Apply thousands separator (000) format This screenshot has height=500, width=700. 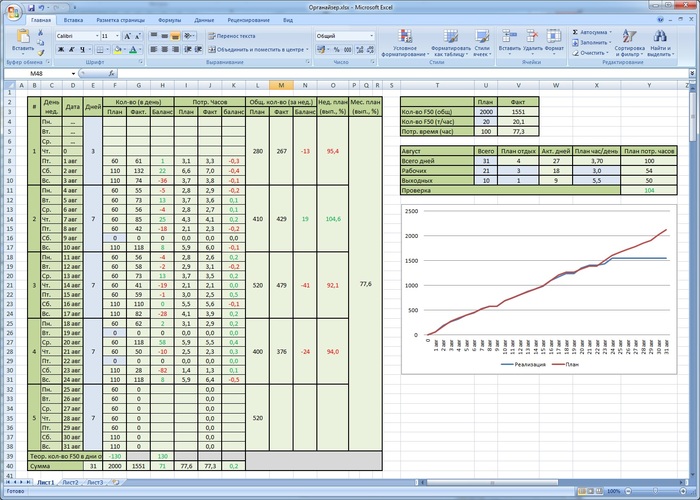[x=348, y=50]
